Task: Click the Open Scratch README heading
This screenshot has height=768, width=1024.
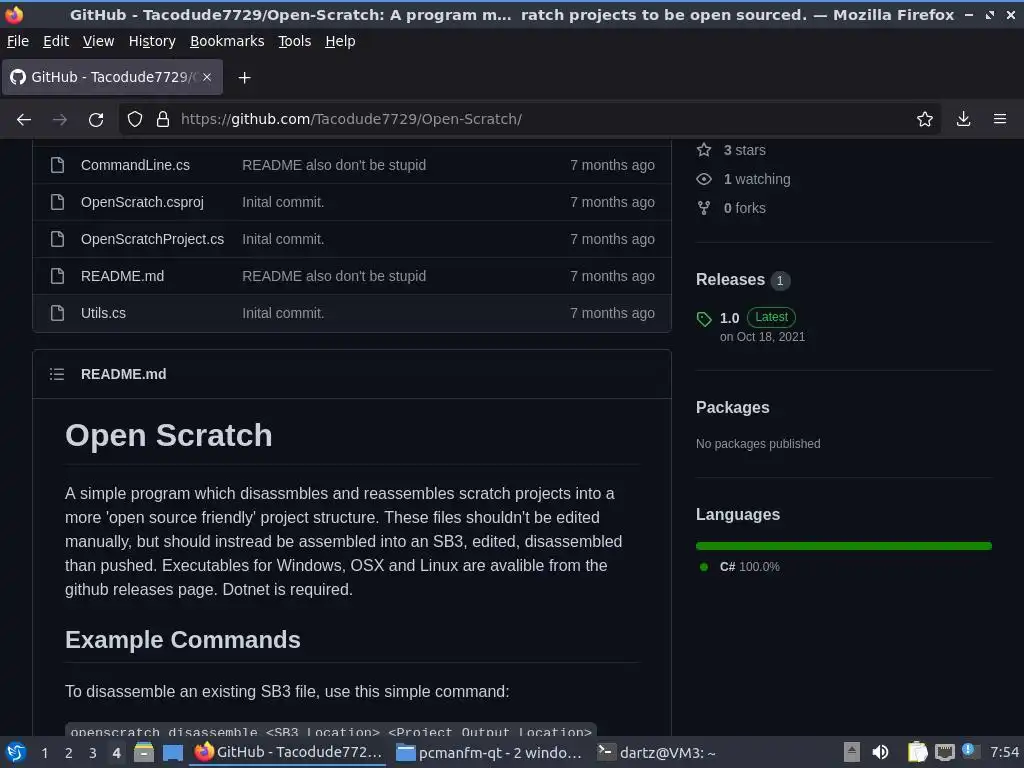Action: 168,436
